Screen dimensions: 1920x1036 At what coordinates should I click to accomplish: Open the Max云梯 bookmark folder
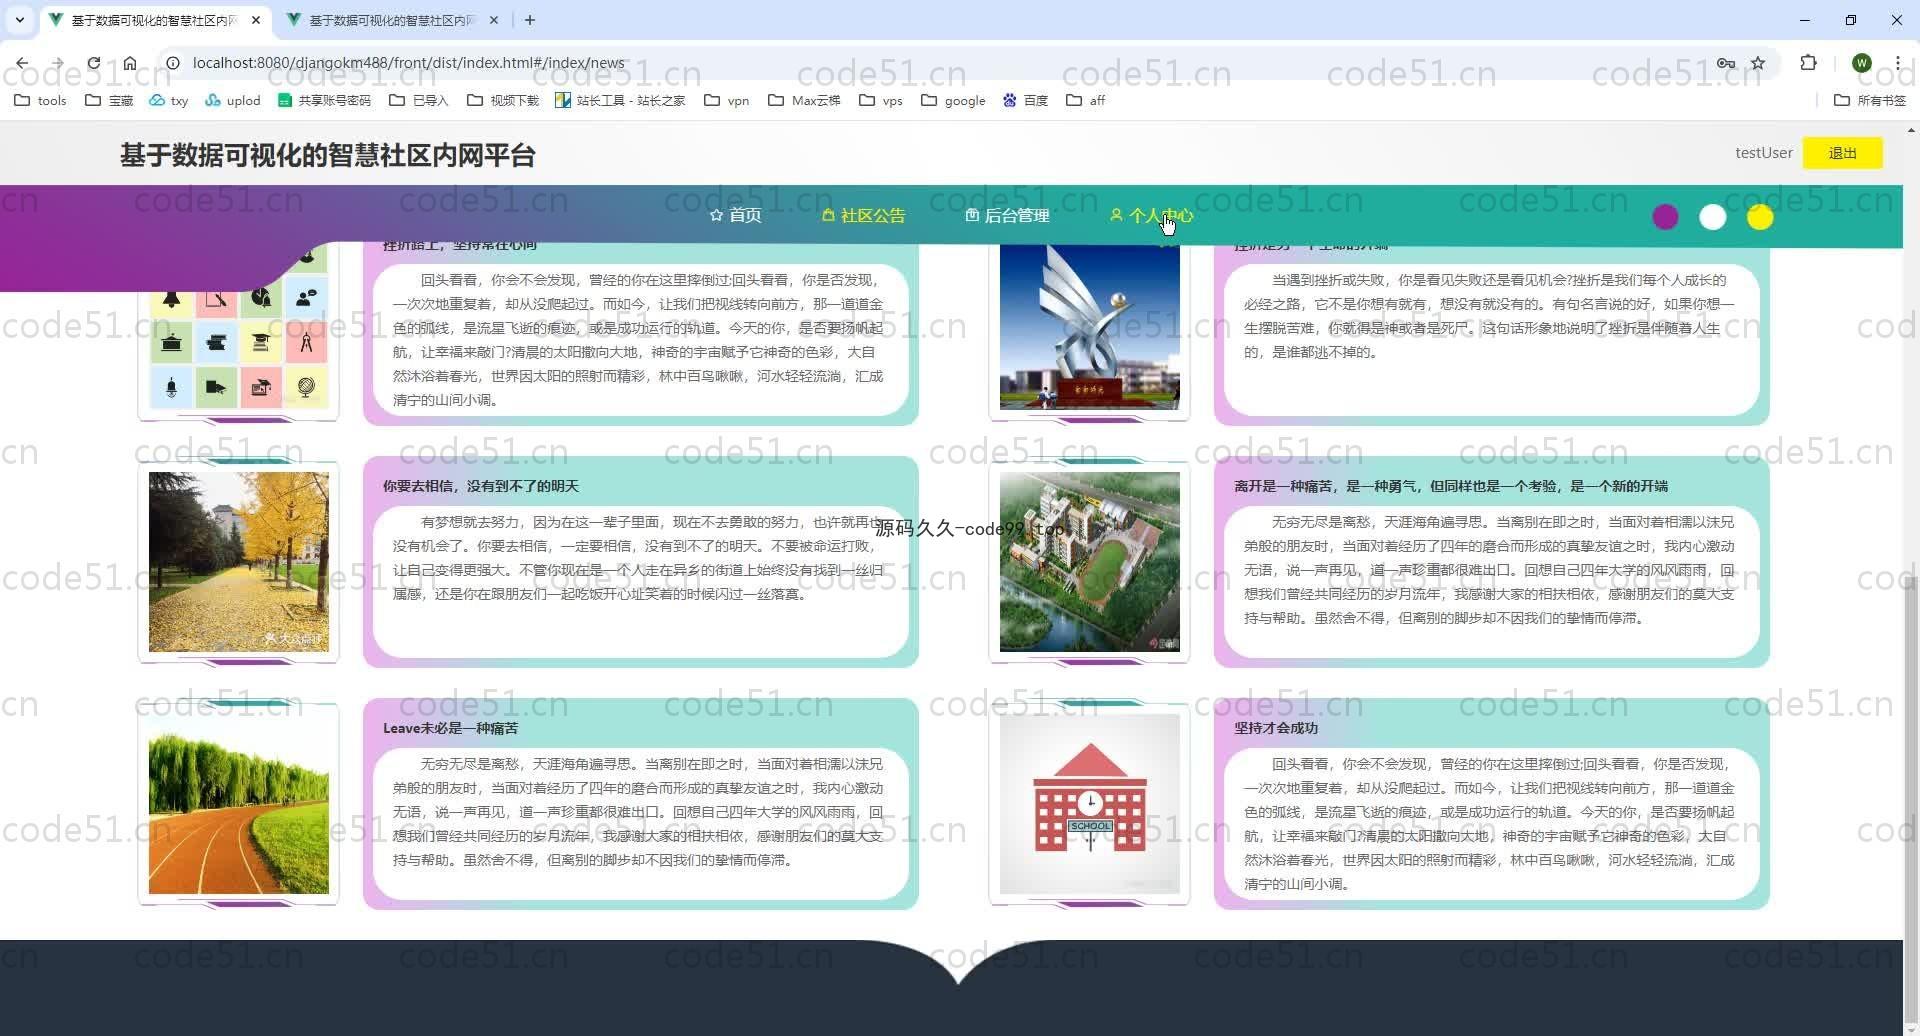point(804,100)
